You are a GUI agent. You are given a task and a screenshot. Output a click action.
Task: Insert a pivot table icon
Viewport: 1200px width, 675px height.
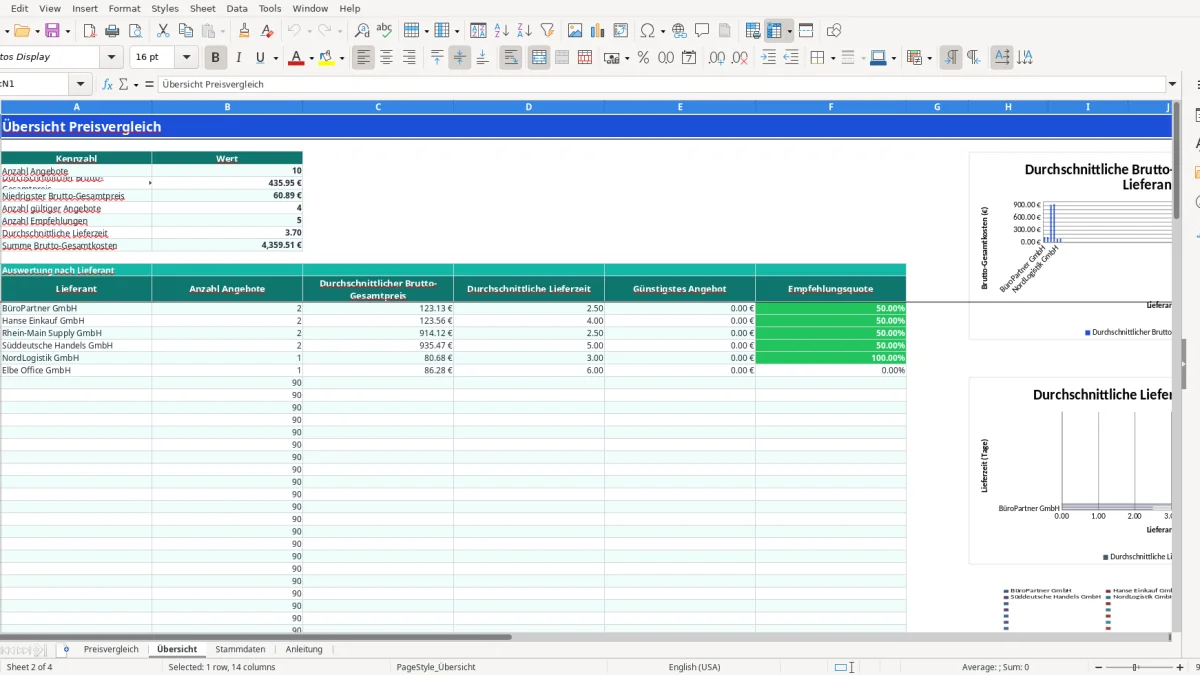click(621, 31)
